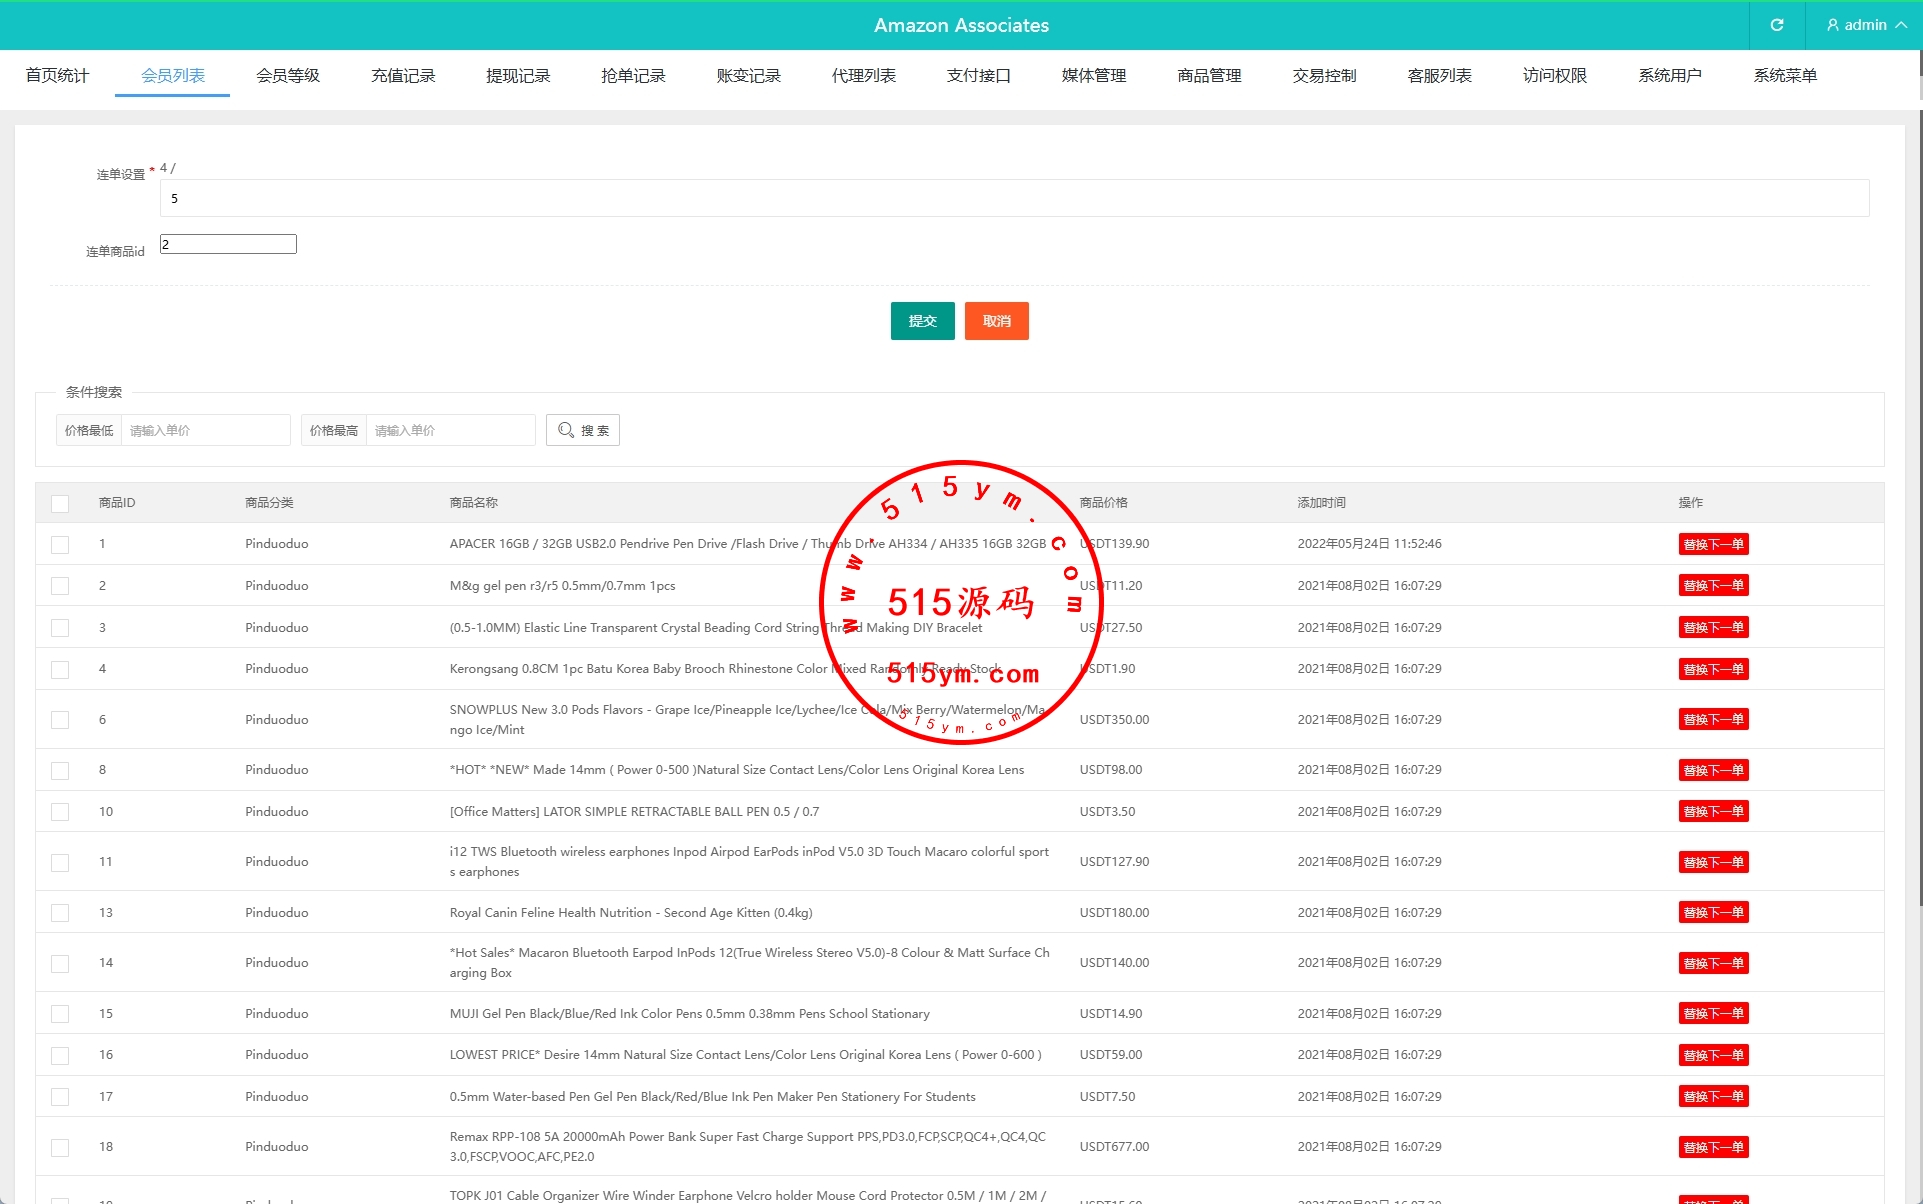Open the 系统菜单 tab

click(1784, 75)
